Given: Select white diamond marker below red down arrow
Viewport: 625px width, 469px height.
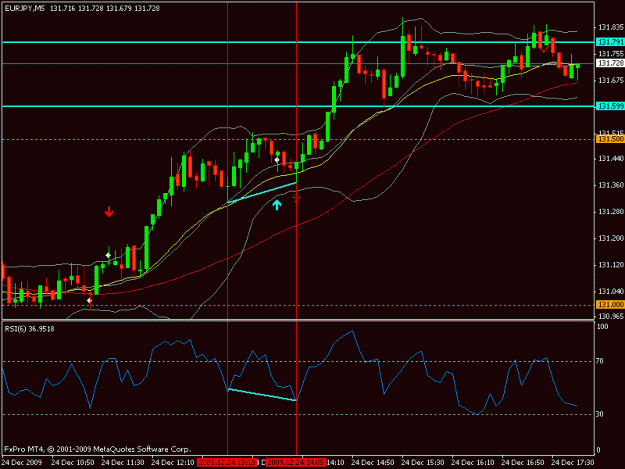Looking at the screenshot, I should pyautogui.click(x=108, y=255).
